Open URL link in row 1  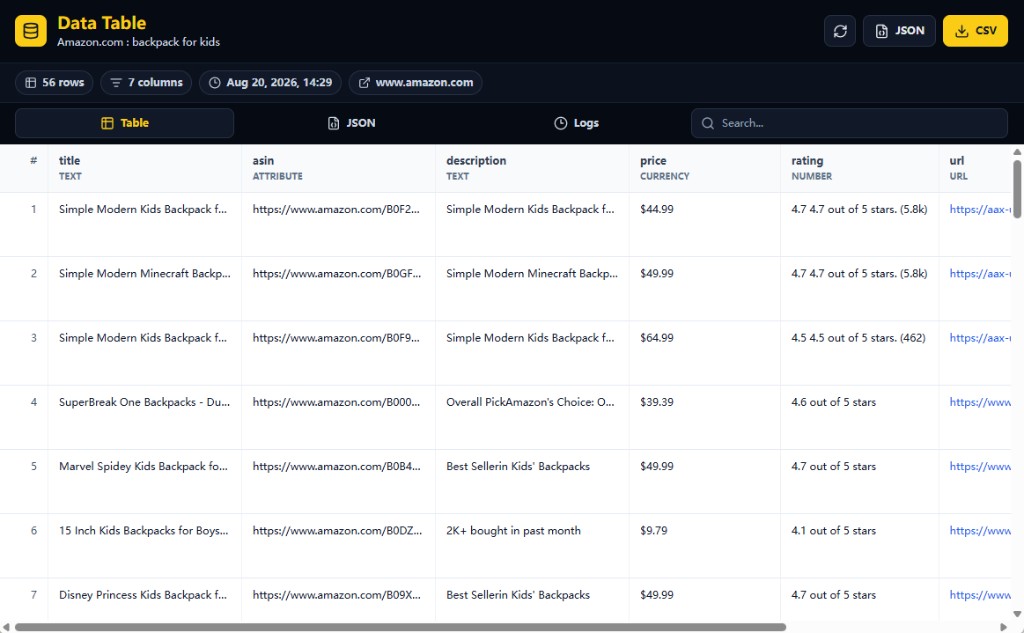pyautogui.click(x=980, y=209)
